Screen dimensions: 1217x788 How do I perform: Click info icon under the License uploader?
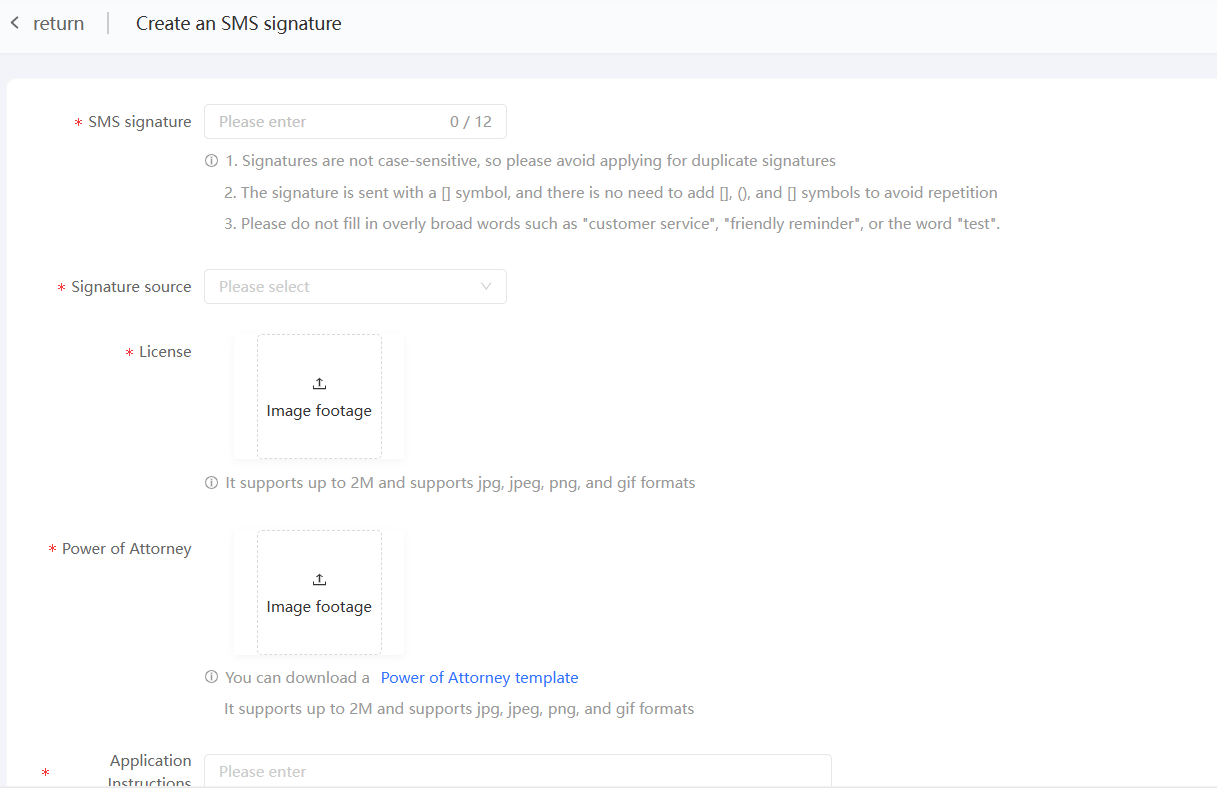[211, 483]
